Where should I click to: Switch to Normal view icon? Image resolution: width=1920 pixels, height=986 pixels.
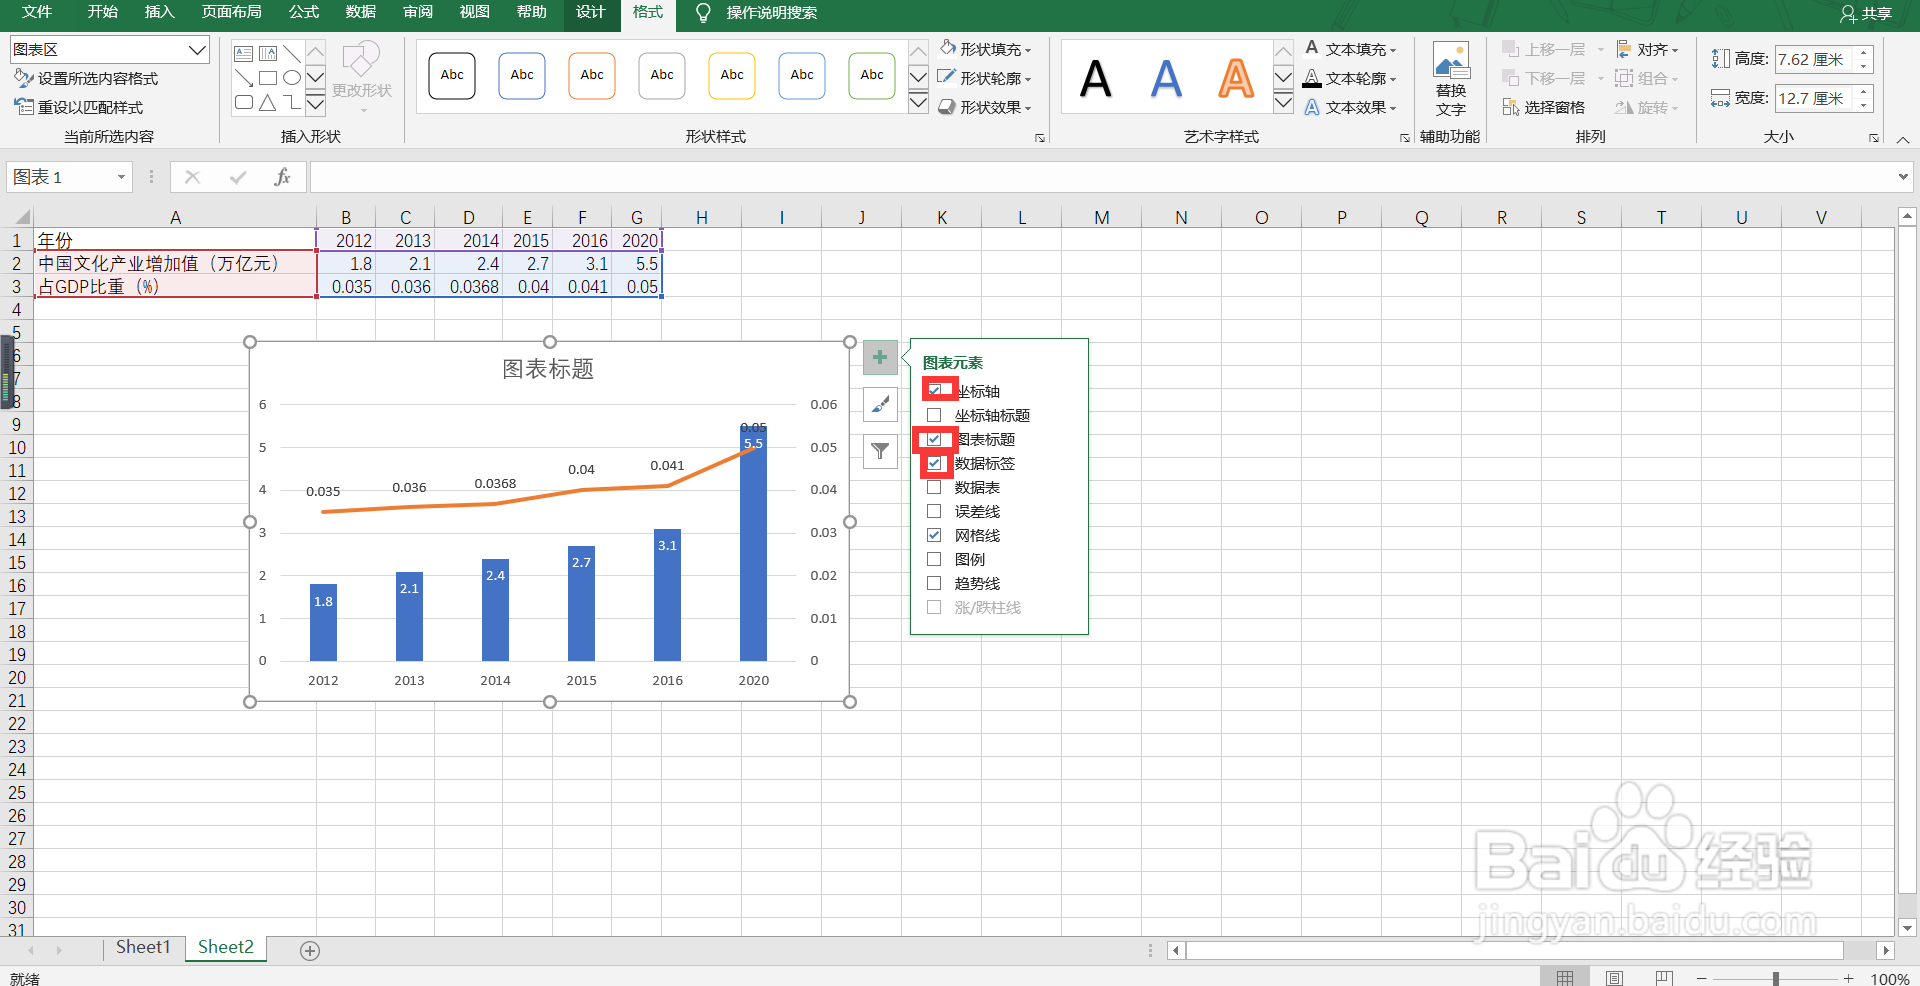coord(1565,978)
